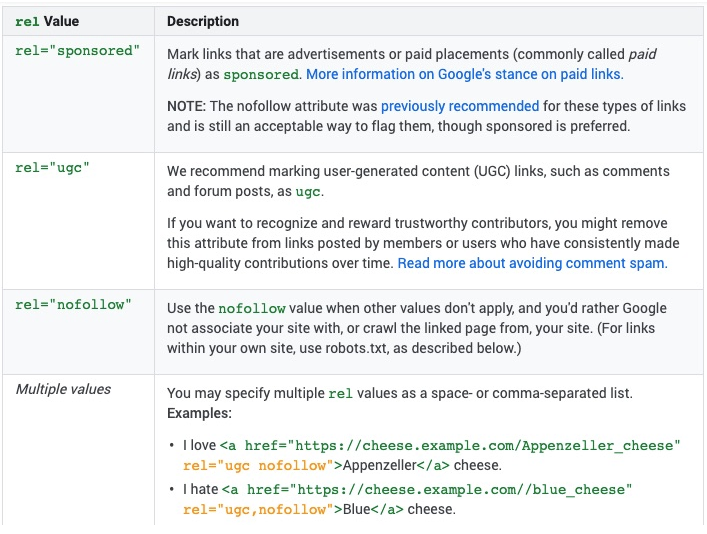Click the Appenzeller_cheese href code example
The width and height of the screenshot is (707, 534).
pos(450,445)
